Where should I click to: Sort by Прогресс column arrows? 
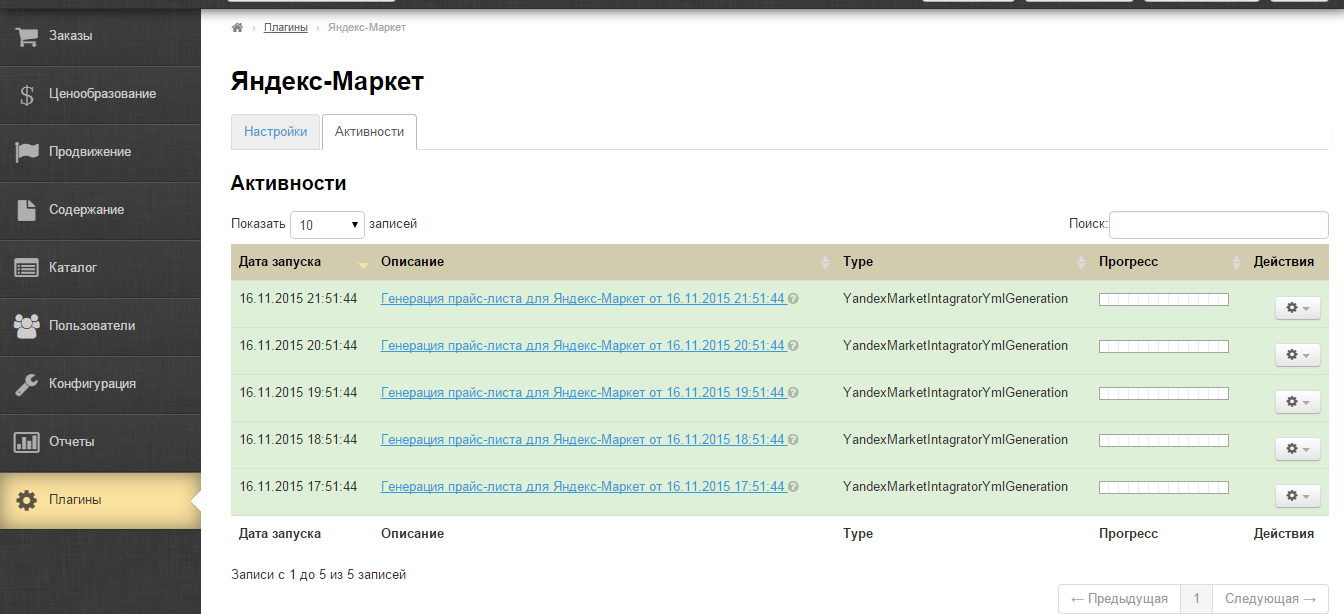tap(1237, 262)
